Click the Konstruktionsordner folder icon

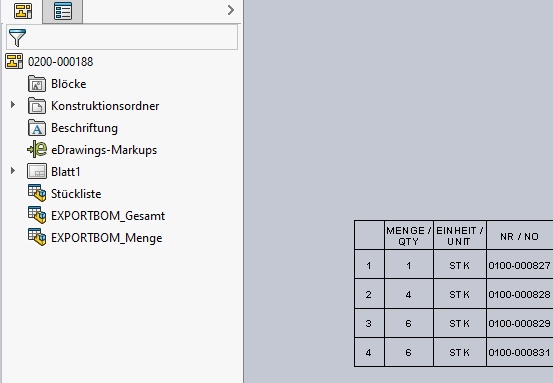(37, 106)
